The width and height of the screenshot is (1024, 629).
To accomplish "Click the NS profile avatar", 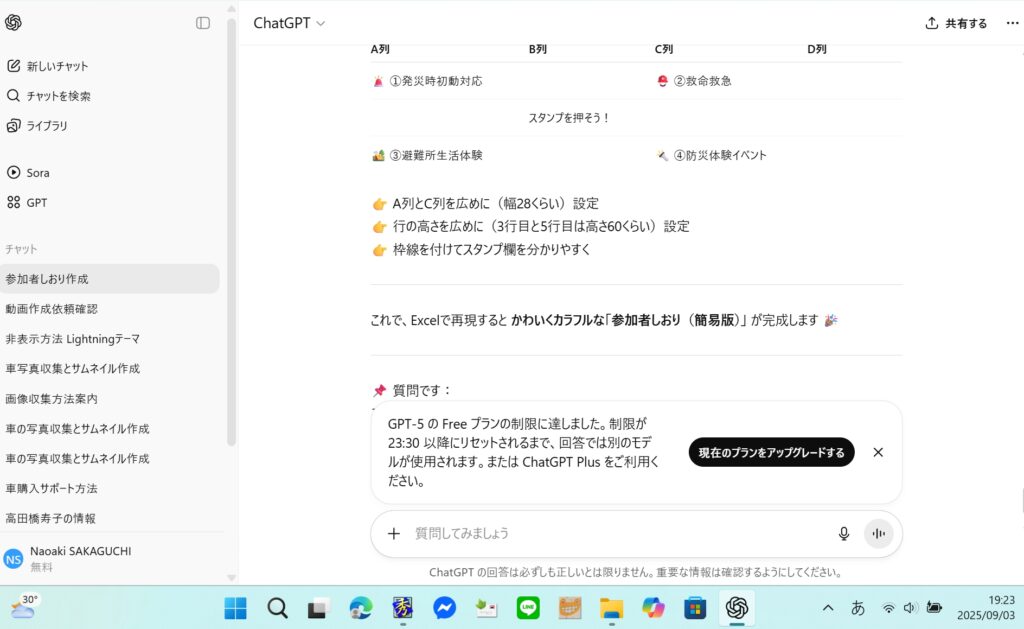I will (13, 559).
